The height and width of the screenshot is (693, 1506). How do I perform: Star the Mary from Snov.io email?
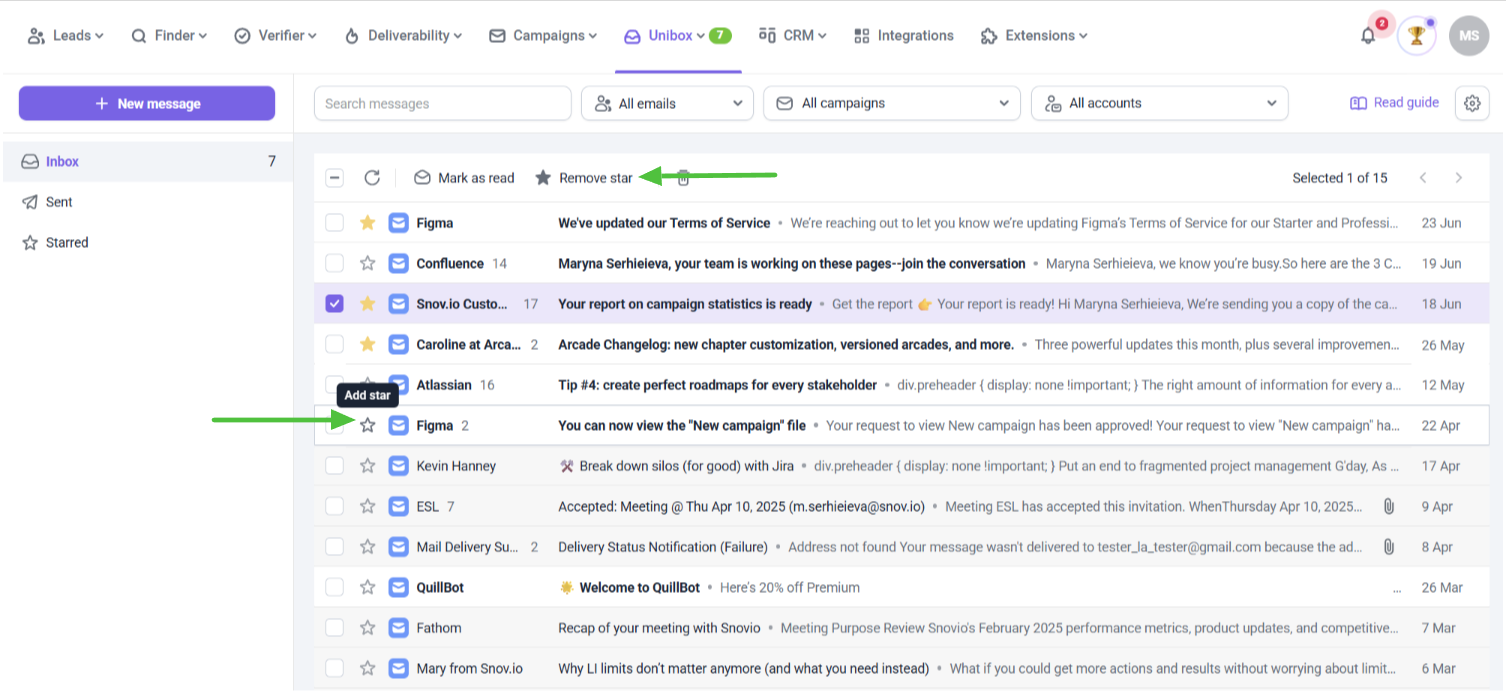pyautogui.click(x=367, y=668)
